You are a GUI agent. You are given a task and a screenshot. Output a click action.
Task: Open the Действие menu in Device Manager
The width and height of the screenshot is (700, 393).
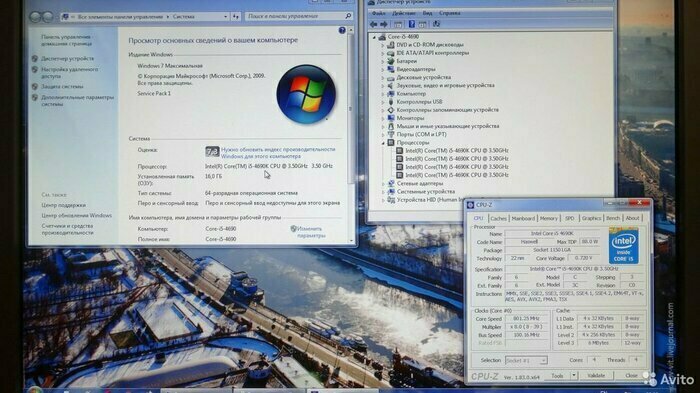tap(404, 13)
